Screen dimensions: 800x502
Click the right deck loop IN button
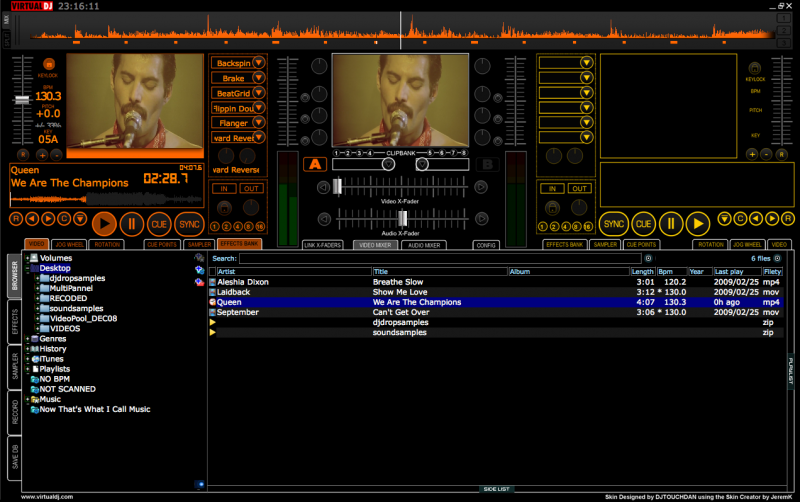(x=552, y=189)
